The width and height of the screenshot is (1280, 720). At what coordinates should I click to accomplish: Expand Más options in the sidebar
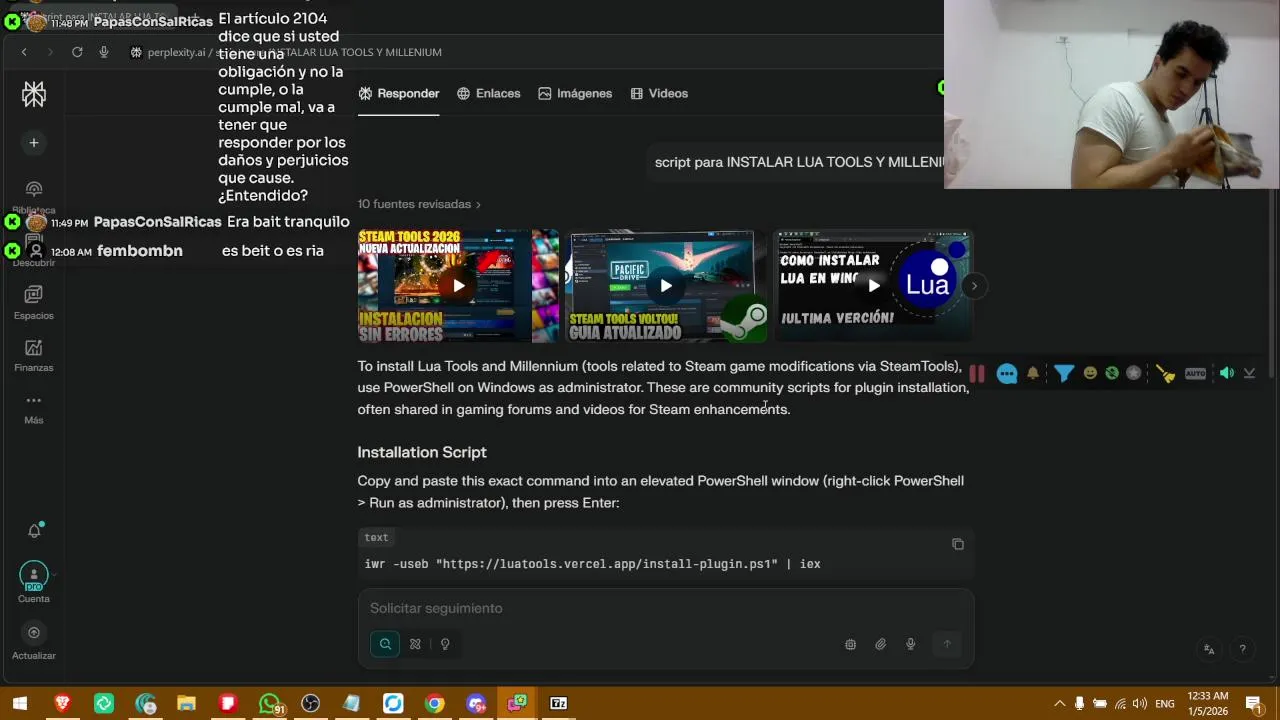[x=34, y=408]
